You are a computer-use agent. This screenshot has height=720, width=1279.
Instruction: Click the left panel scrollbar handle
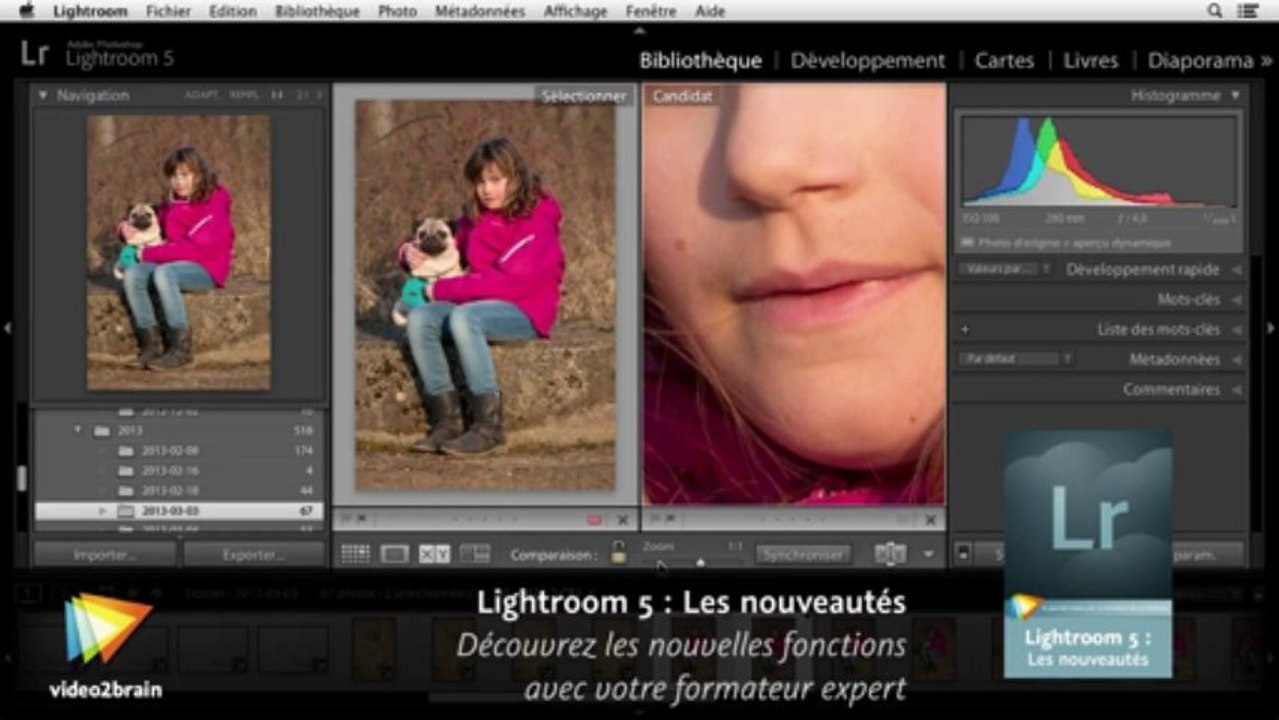click(x=21, y=478)
